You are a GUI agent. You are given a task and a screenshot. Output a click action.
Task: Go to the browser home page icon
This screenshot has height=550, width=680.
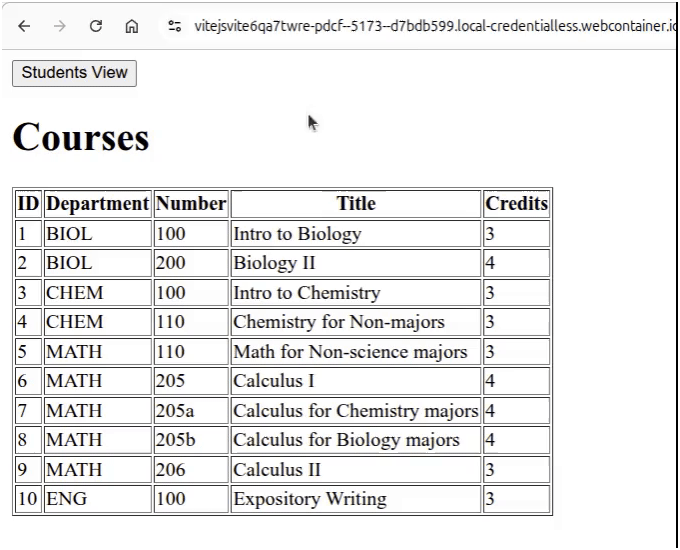click(132, 26)
